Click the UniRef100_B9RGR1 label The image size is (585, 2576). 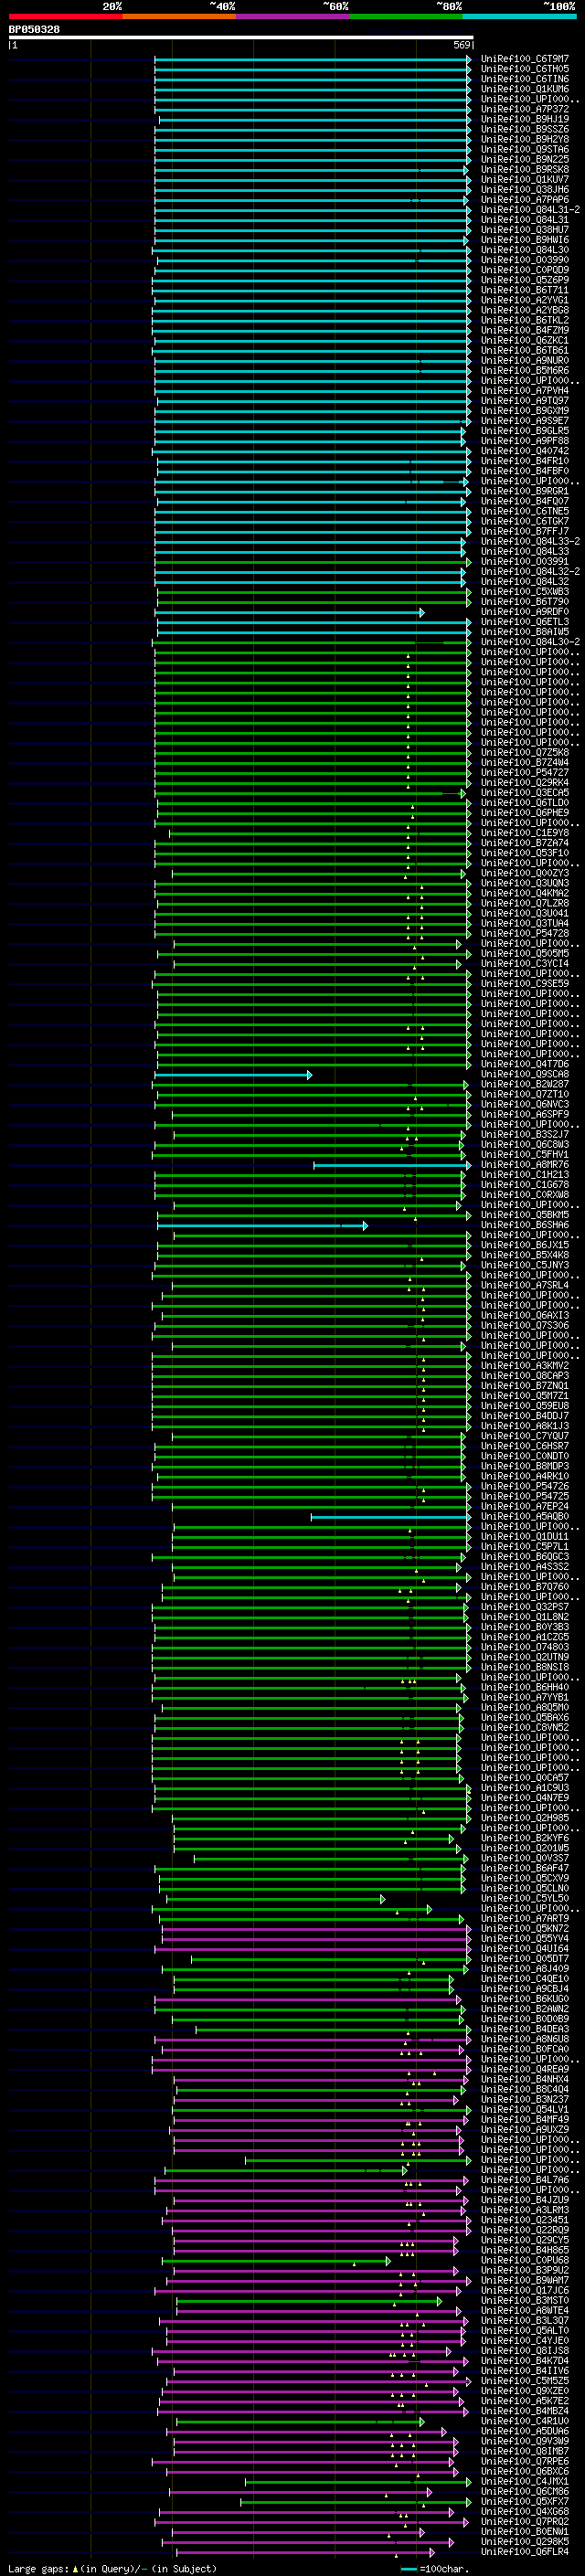pyautogui.click(x=525, y=491)
